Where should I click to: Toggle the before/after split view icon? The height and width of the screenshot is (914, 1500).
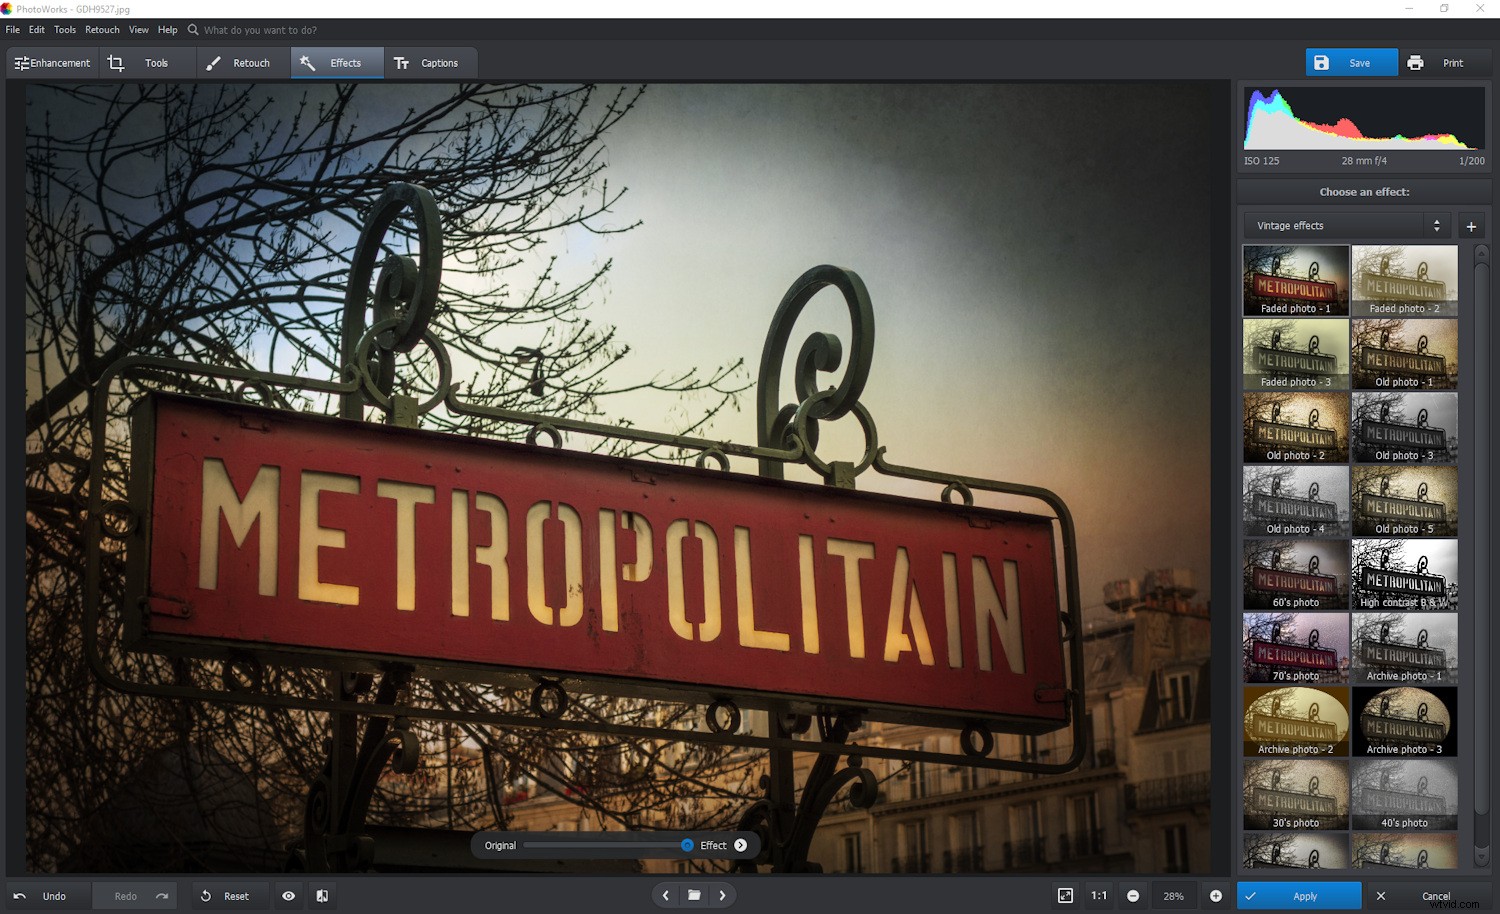click(321, 895)
